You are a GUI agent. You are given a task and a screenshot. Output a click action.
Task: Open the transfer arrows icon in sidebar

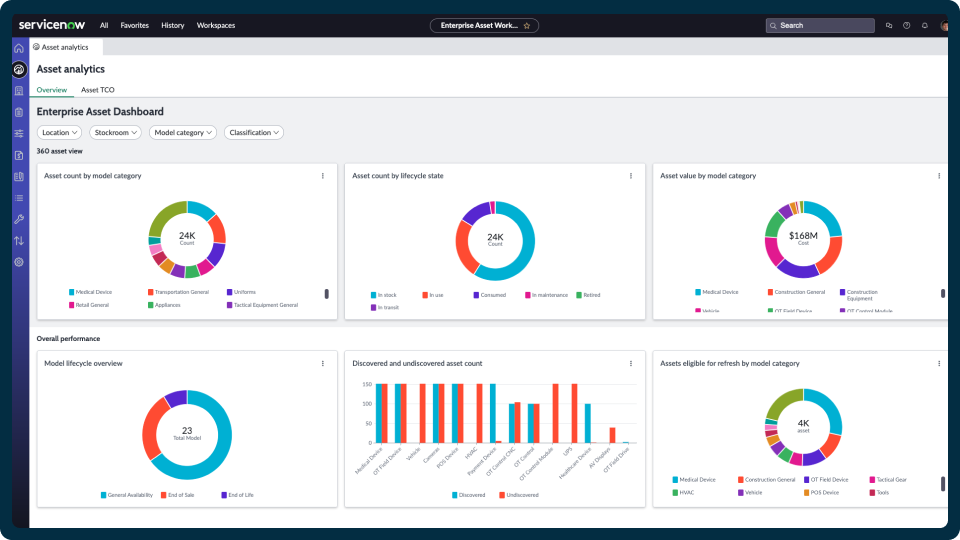tap(19, 241)
